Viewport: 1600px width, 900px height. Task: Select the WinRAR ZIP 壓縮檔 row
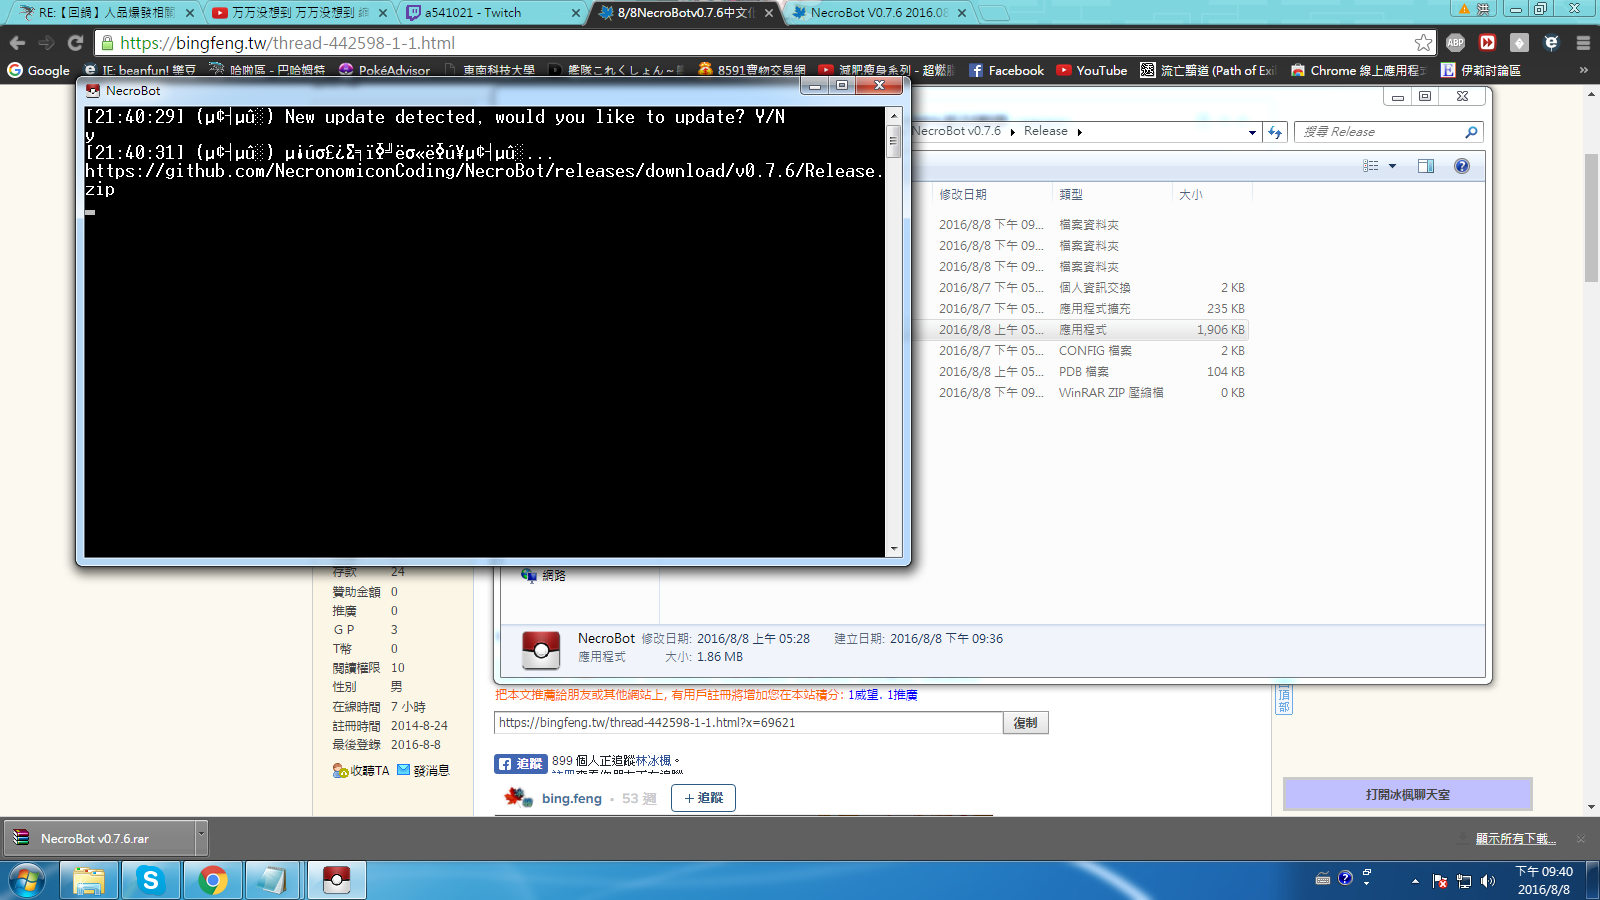tap(1080, 392)
